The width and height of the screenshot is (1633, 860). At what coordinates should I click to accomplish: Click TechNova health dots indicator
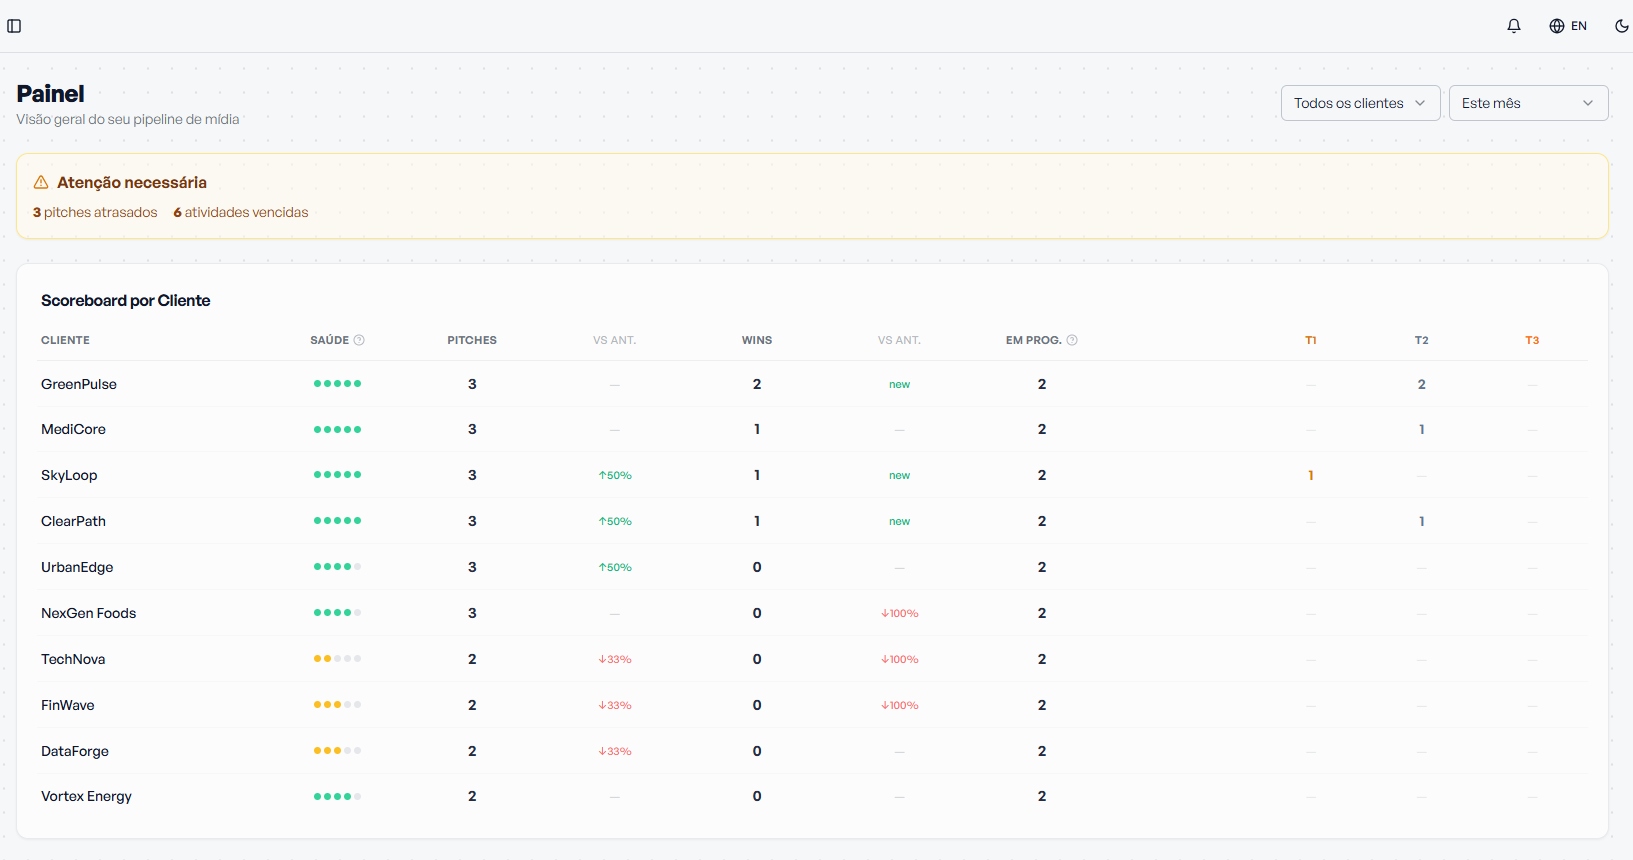337,659
